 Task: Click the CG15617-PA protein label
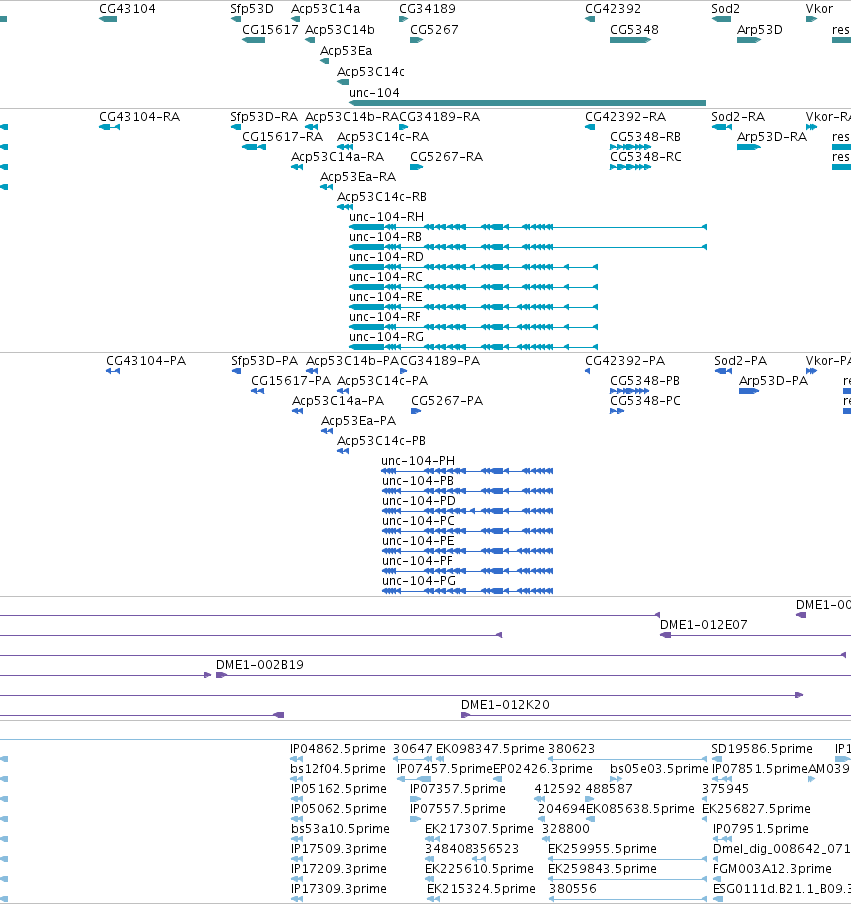[291, 381]
